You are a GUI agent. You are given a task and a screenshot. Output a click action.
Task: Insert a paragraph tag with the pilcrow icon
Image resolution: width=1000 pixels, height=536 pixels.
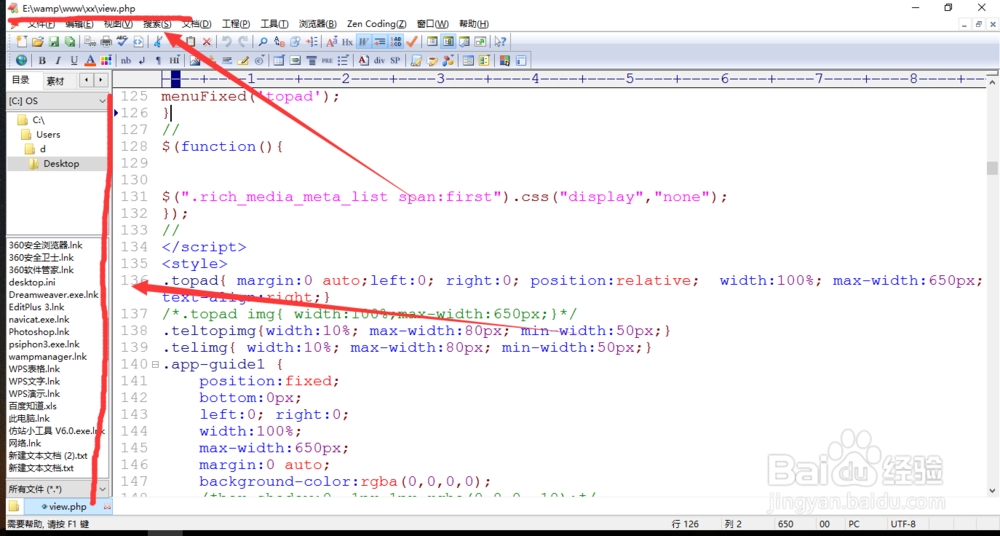click(x=158, y=61)
